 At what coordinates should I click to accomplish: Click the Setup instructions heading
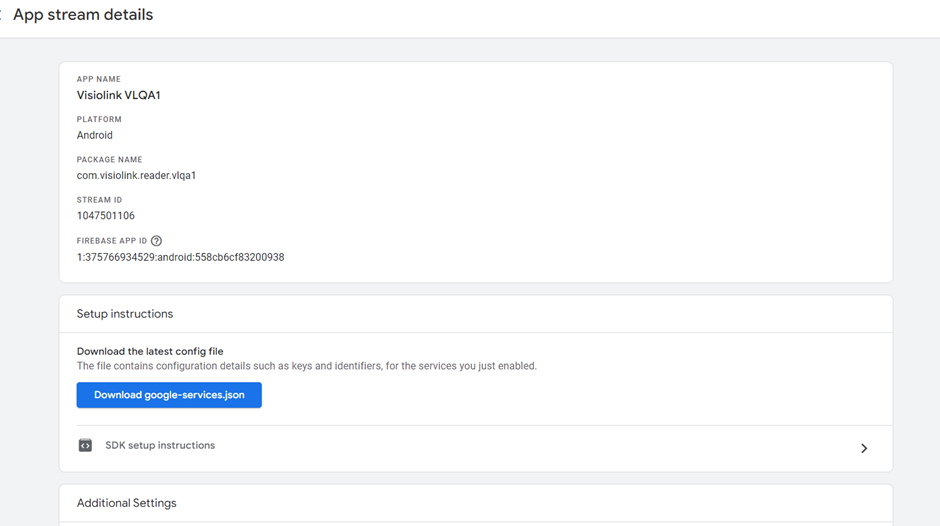click(x=125, y=314)
